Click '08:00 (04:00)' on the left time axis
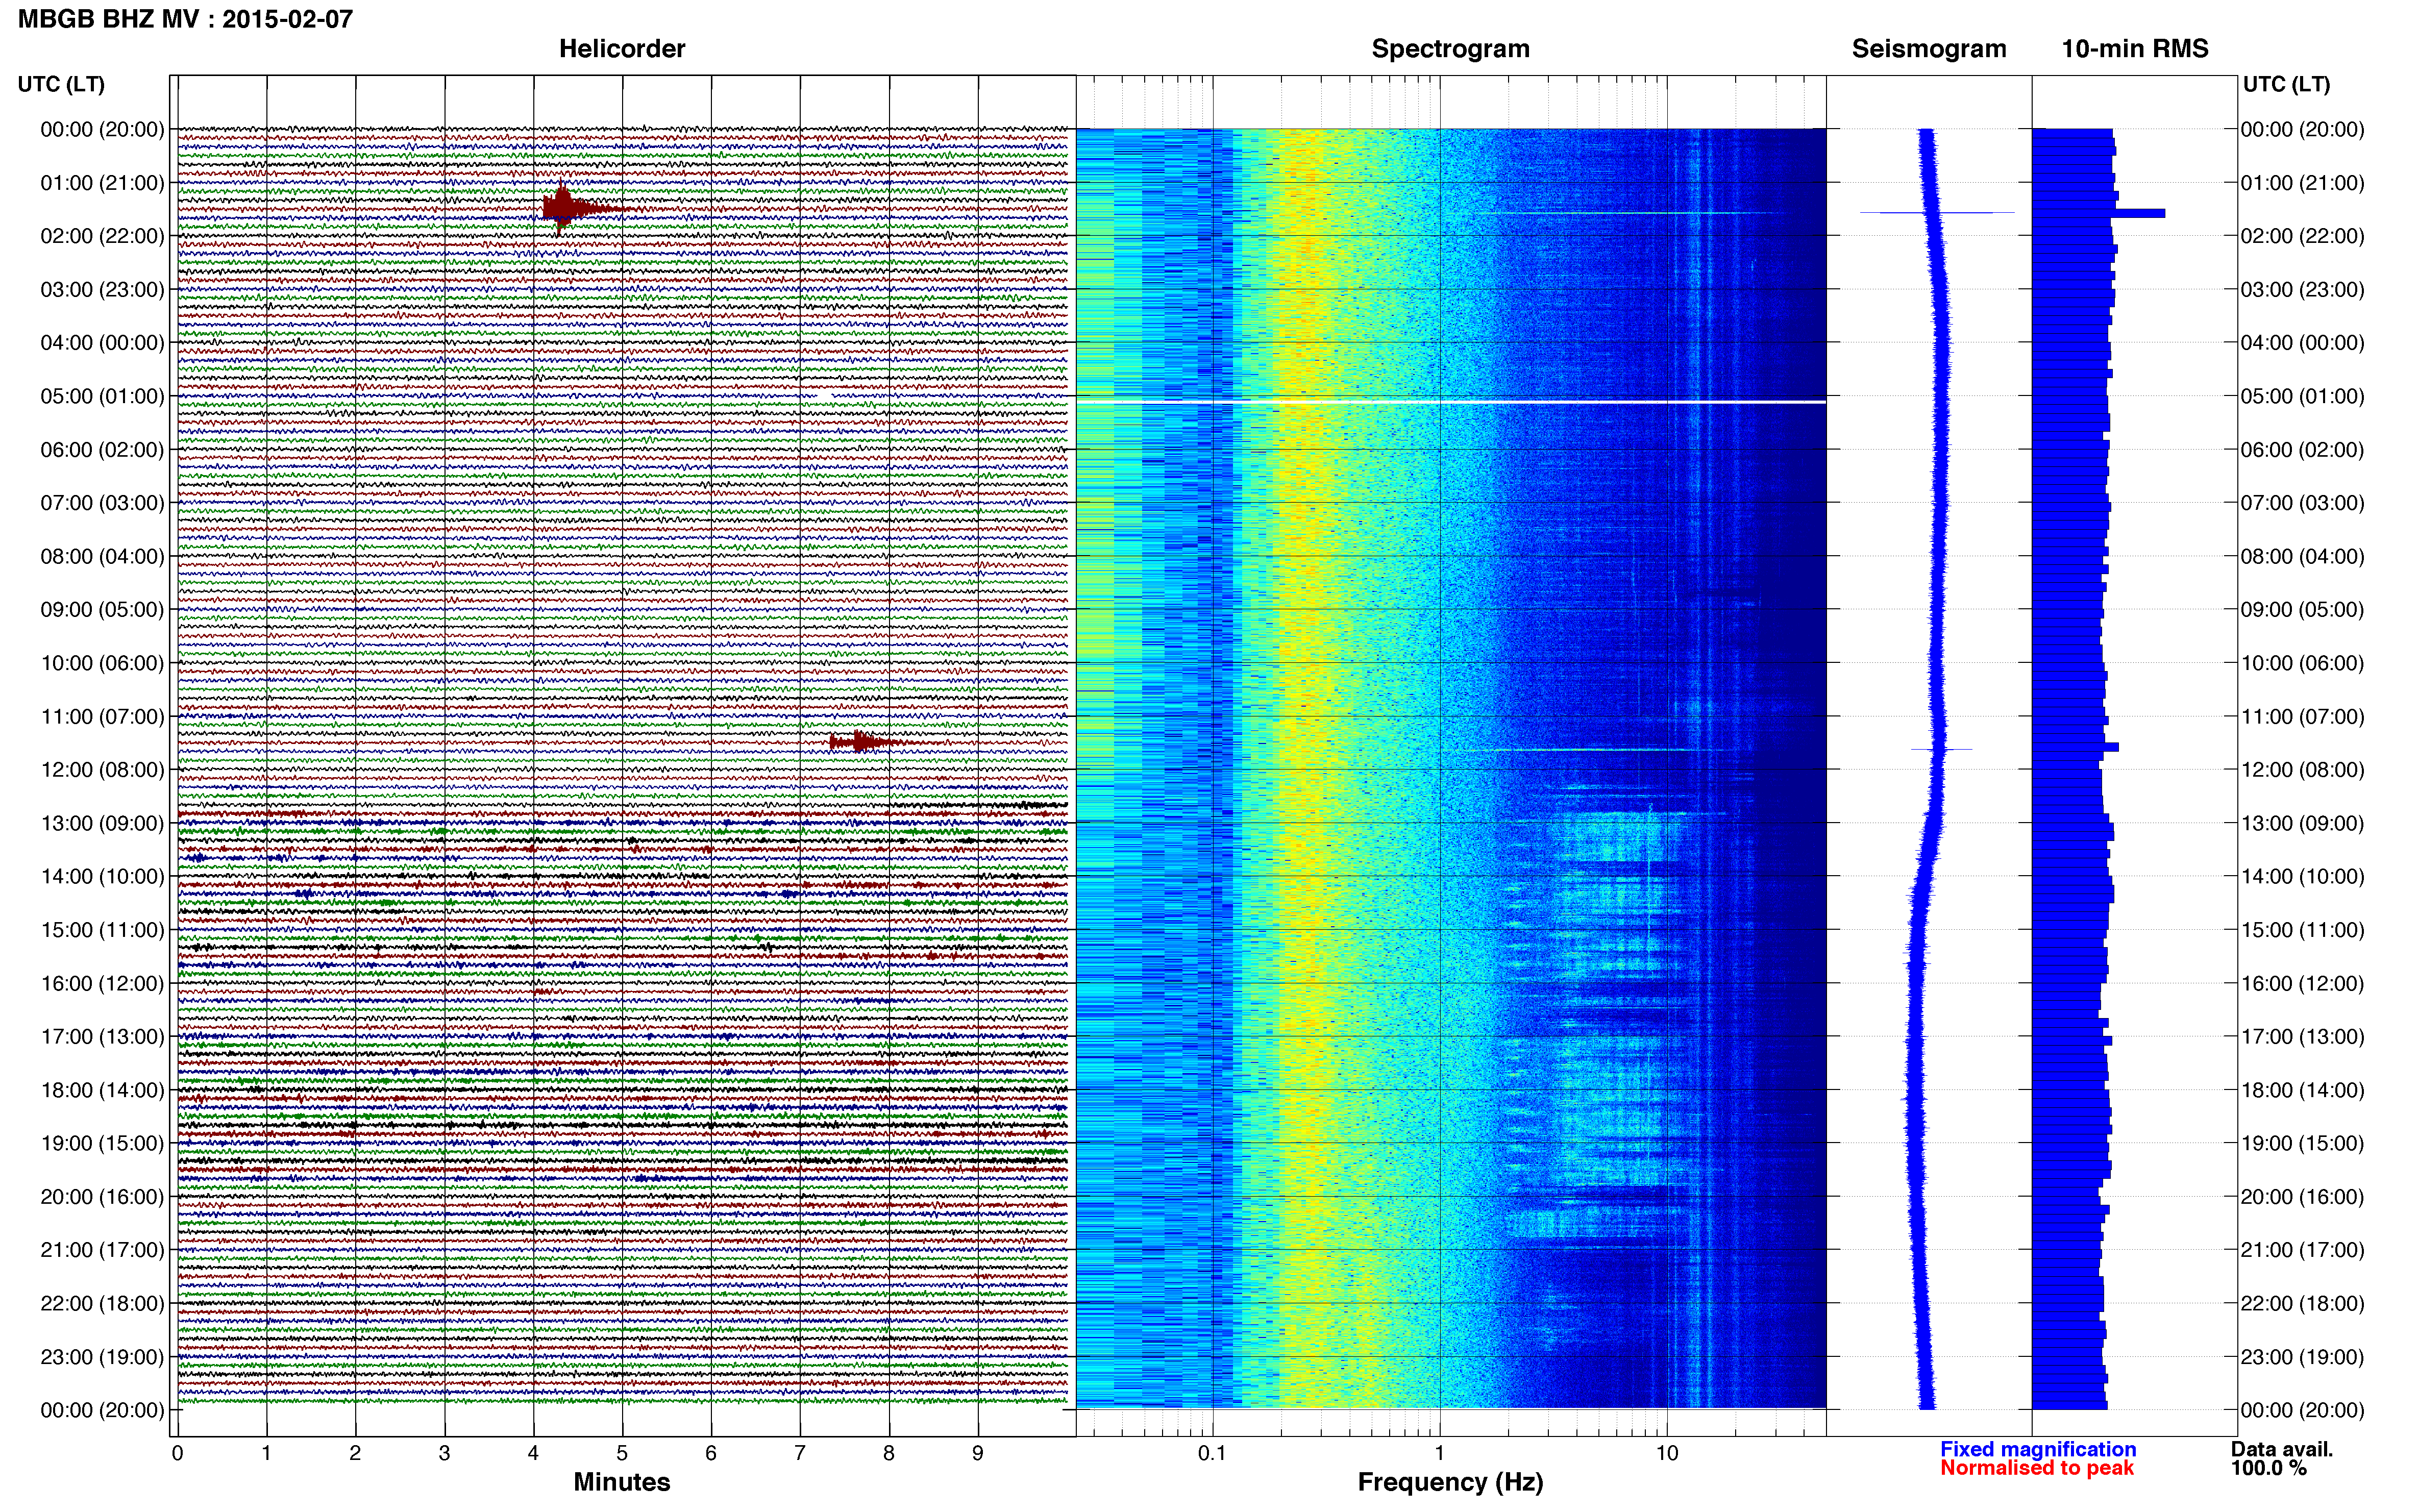Image resolution: width=2419 pixels, height=1512 pixels. pos(102,556)
